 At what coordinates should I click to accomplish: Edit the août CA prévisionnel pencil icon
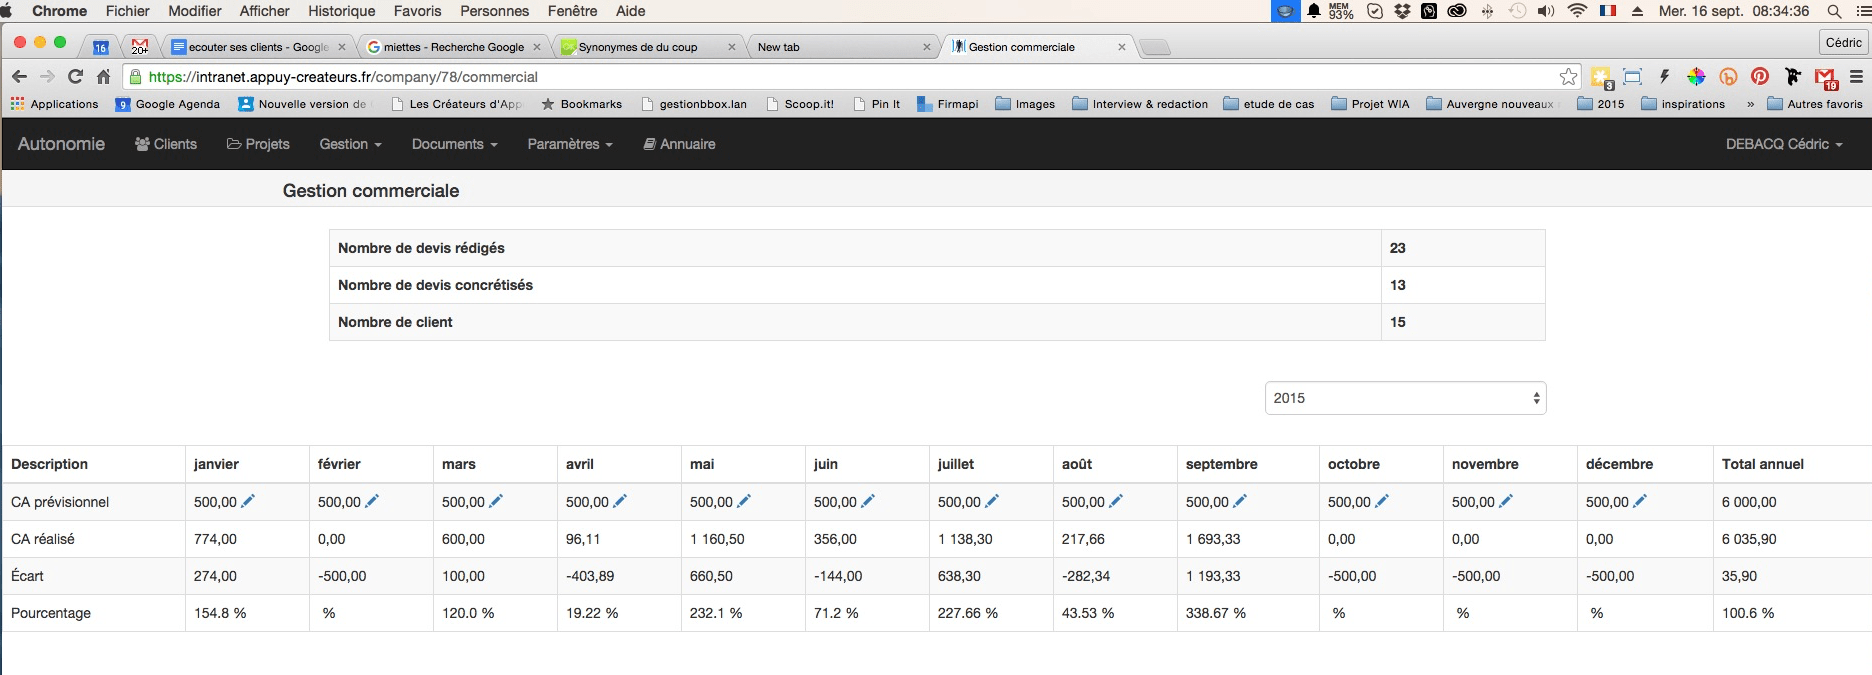(x=1116, y=501)
